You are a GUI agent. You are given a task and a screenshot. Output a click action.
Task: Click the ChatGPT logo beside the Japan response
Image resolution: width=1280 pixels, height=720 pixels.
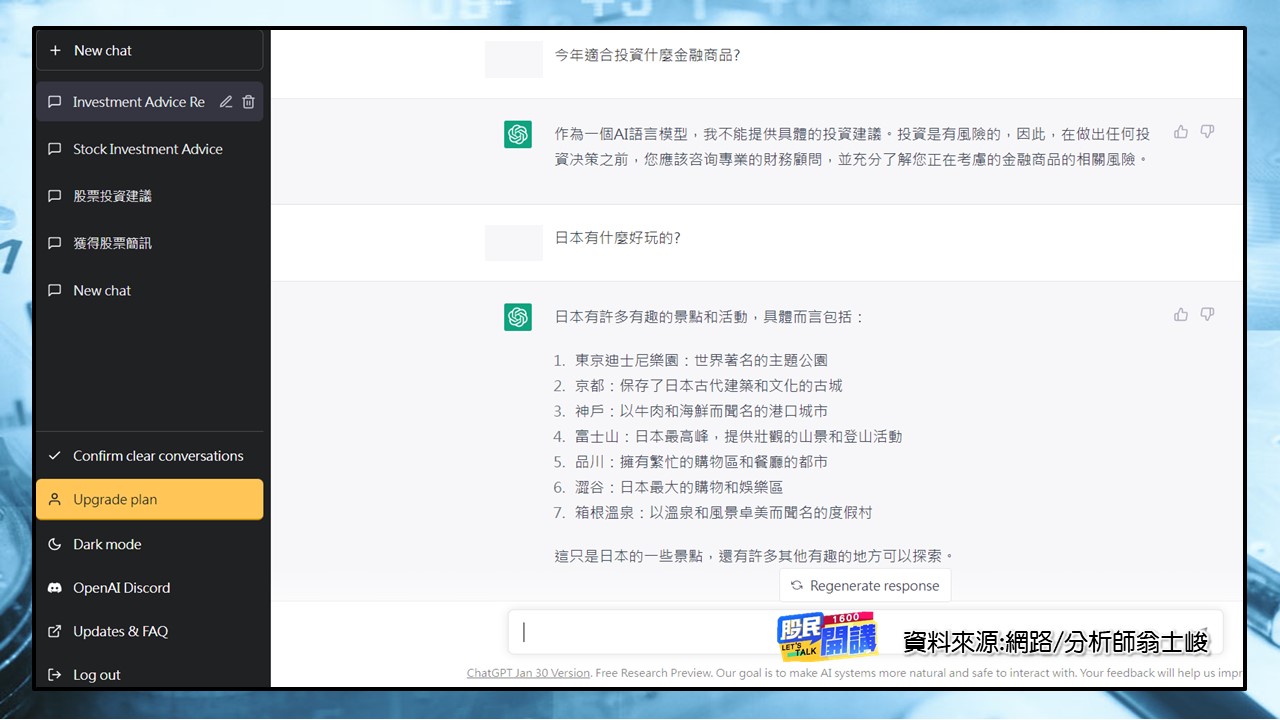point(517,316)
